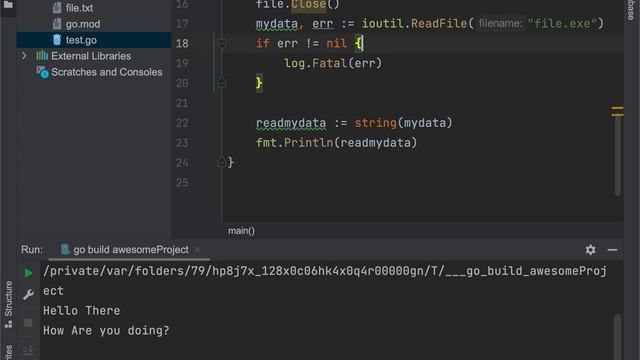Click the mydata variable on line 17
640x360 pixels.
[277, 24]
